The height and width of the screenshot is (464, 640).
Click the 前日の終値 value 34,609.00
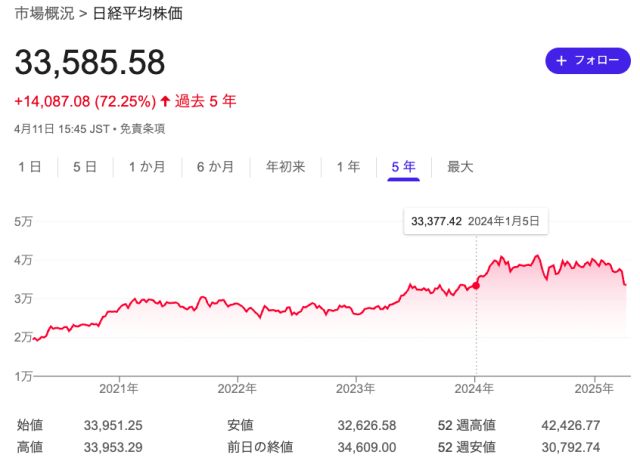367,447
